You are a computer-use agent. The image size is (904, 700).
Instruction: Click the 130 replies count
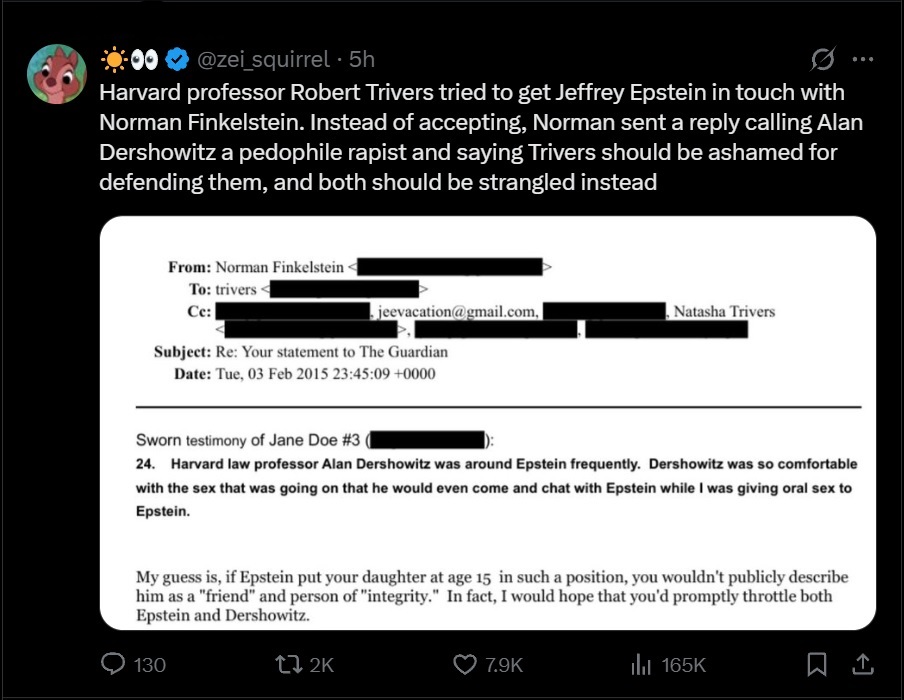coord(150,665)
